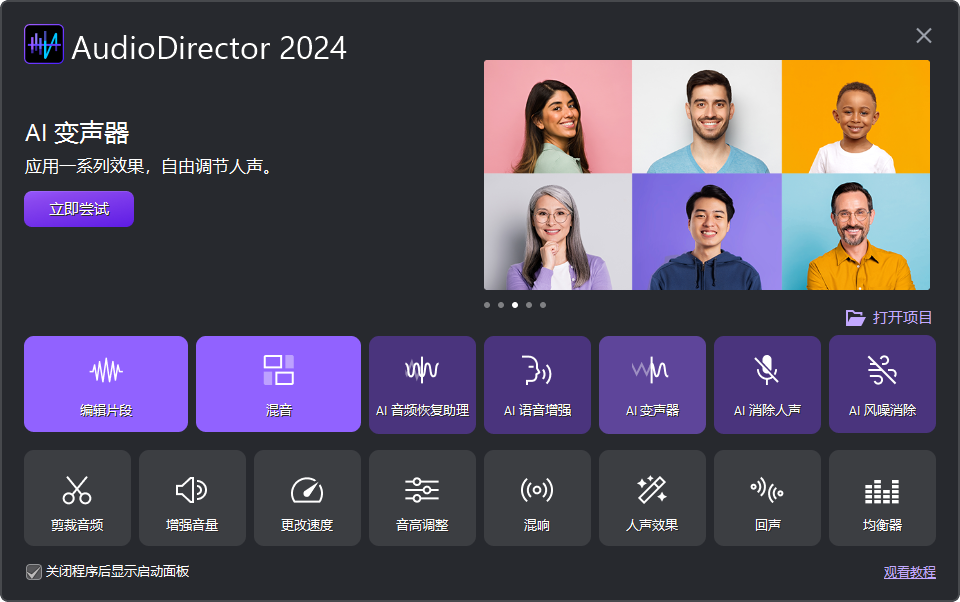Click the 立即尝试 button
This screenshot has width=960, height=602.
coord(79,209)
